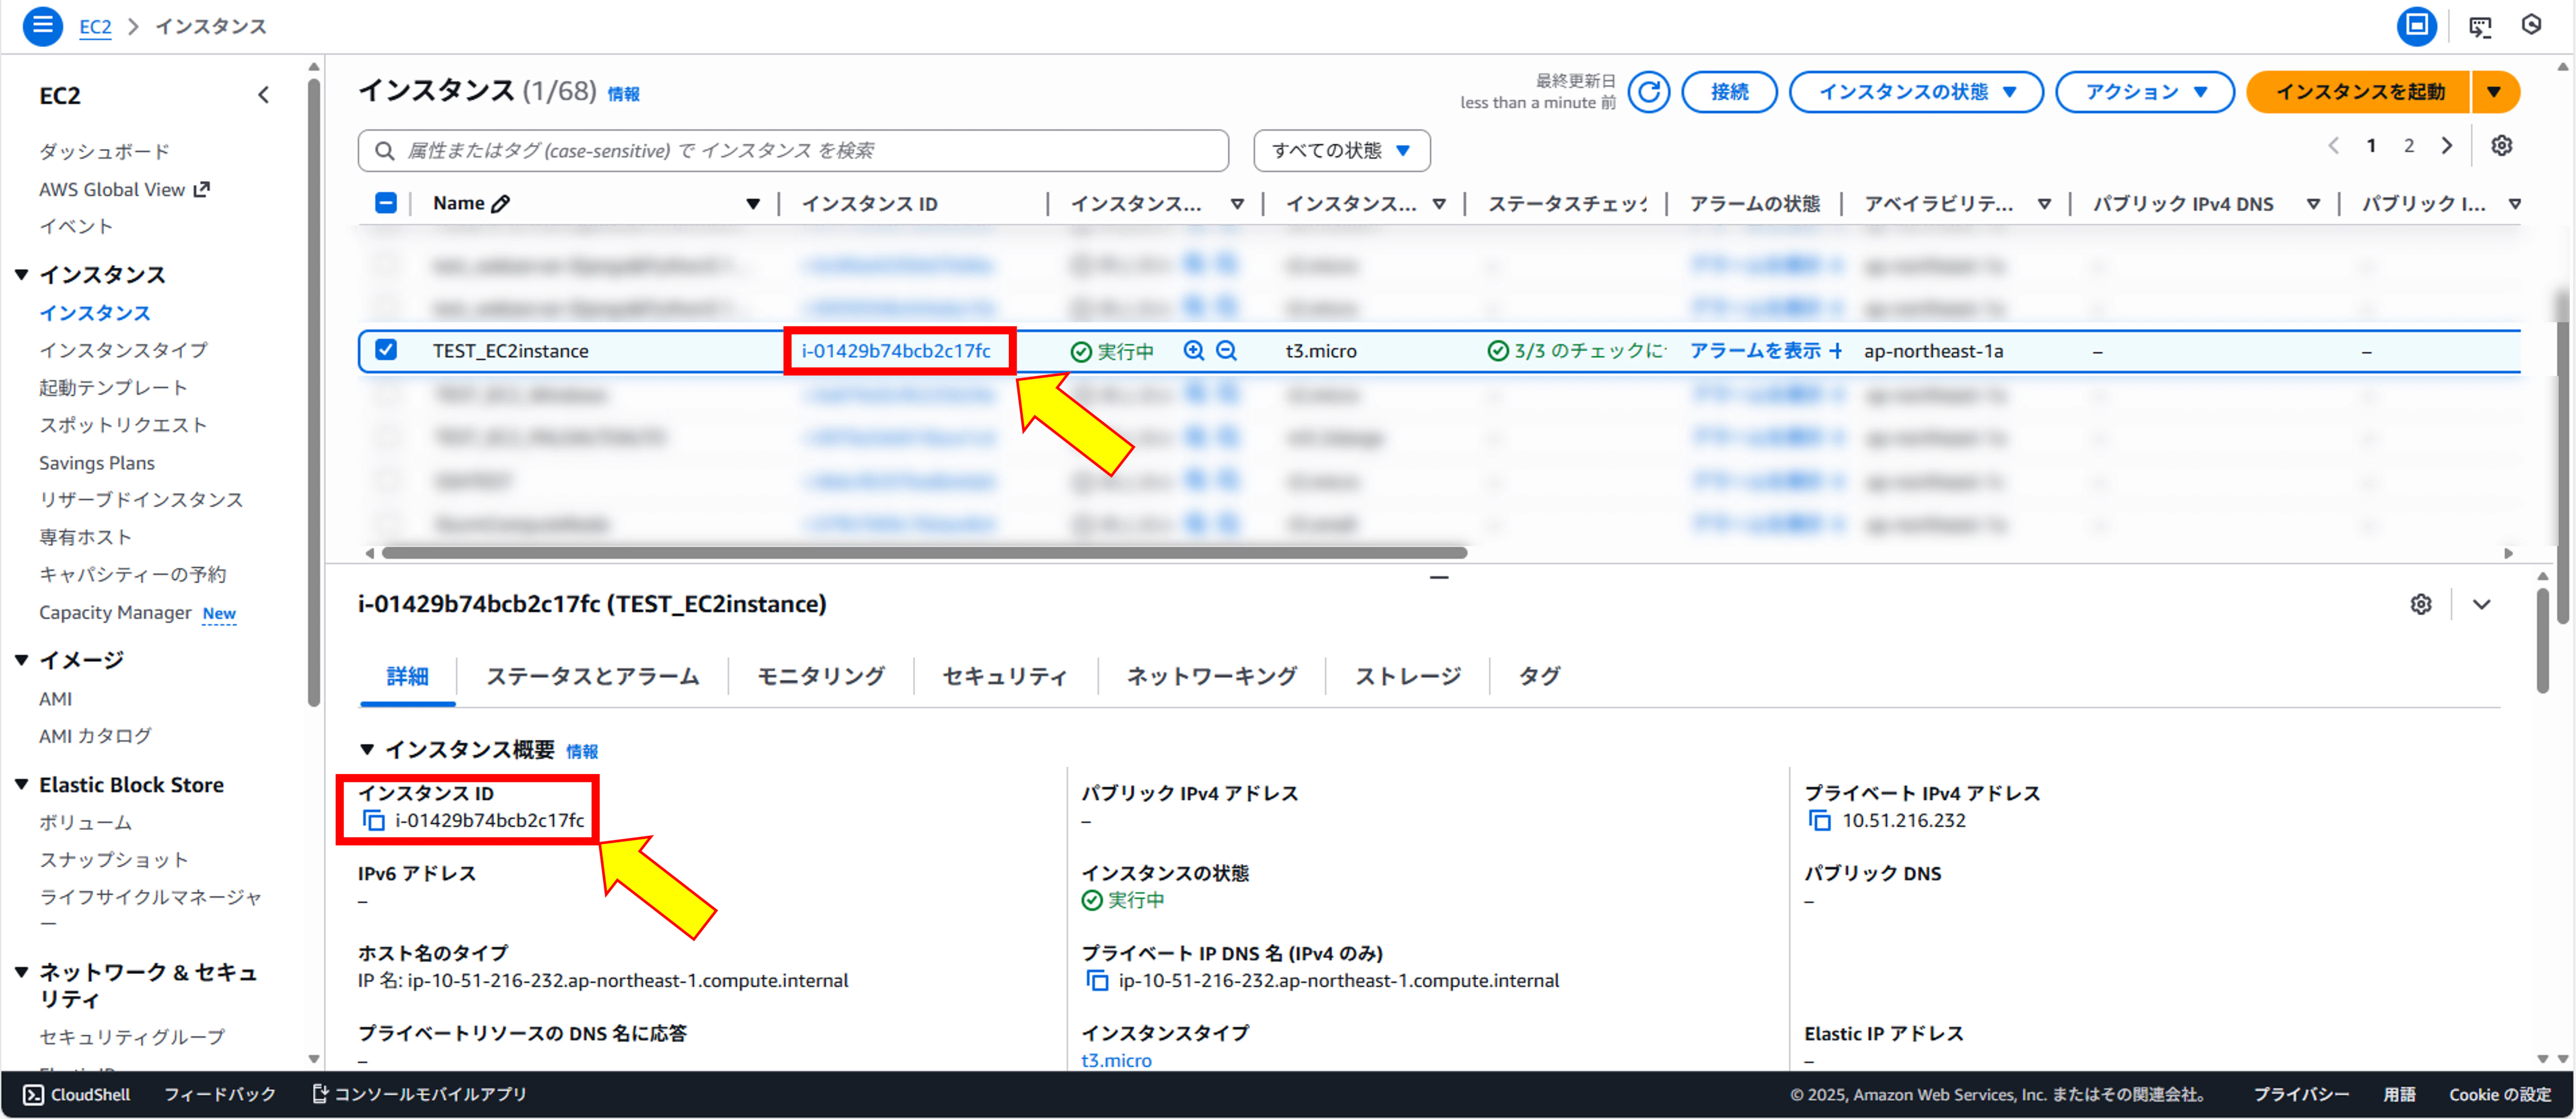
Task: Collapse Elastic Block Store sidebar section
Action: pyautogui.click(x=21, y=785)
